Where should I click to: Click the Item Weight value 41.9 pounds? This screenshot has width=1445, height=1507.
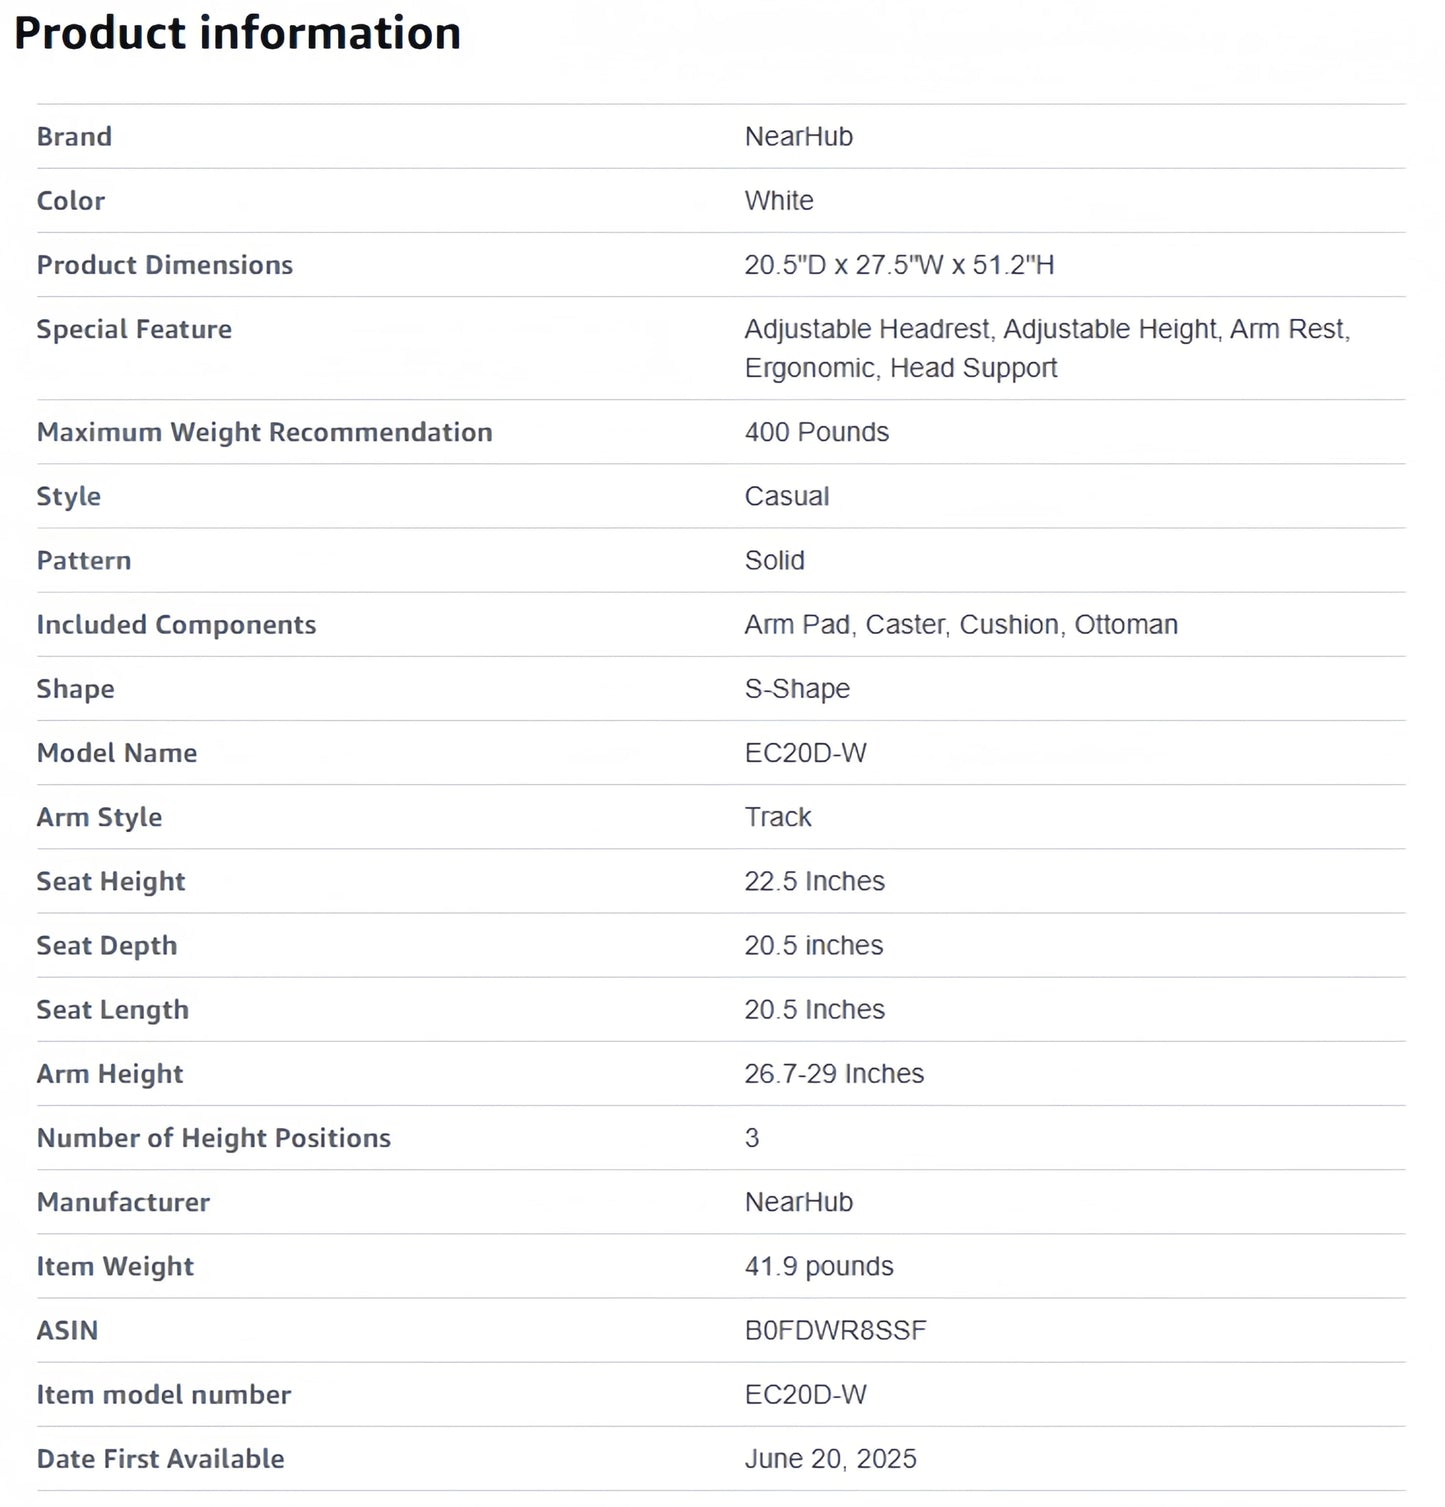point(818,1266)
